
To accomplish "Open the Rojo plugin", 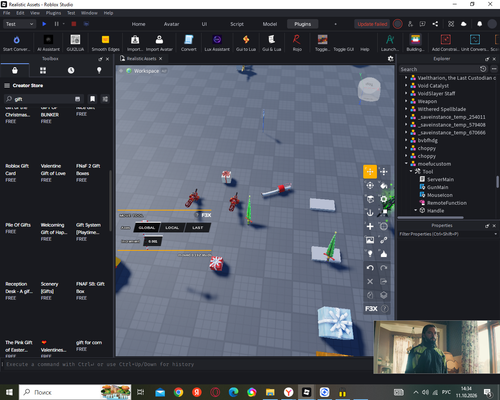I will click(x=297, y=43).
